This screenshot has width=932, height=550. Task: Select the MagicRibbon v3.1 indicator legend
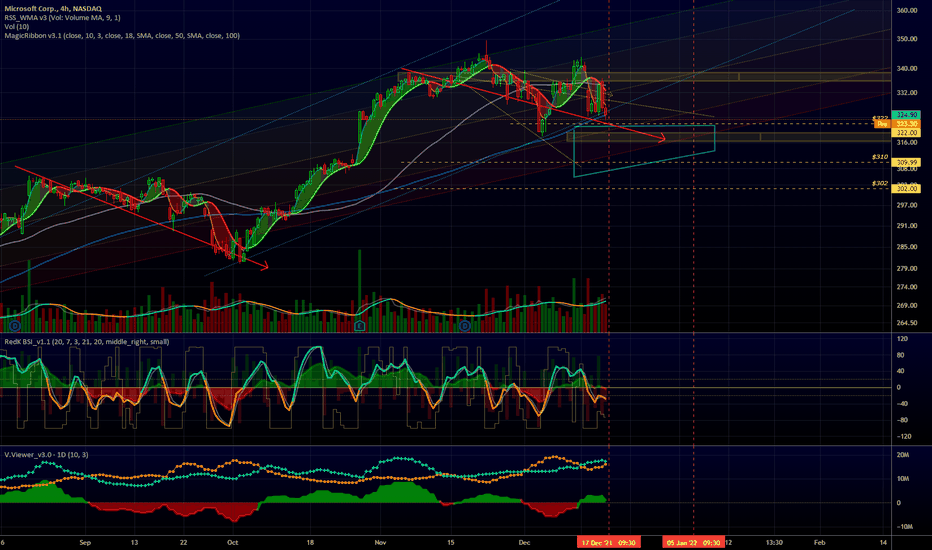tap(122, 36)
